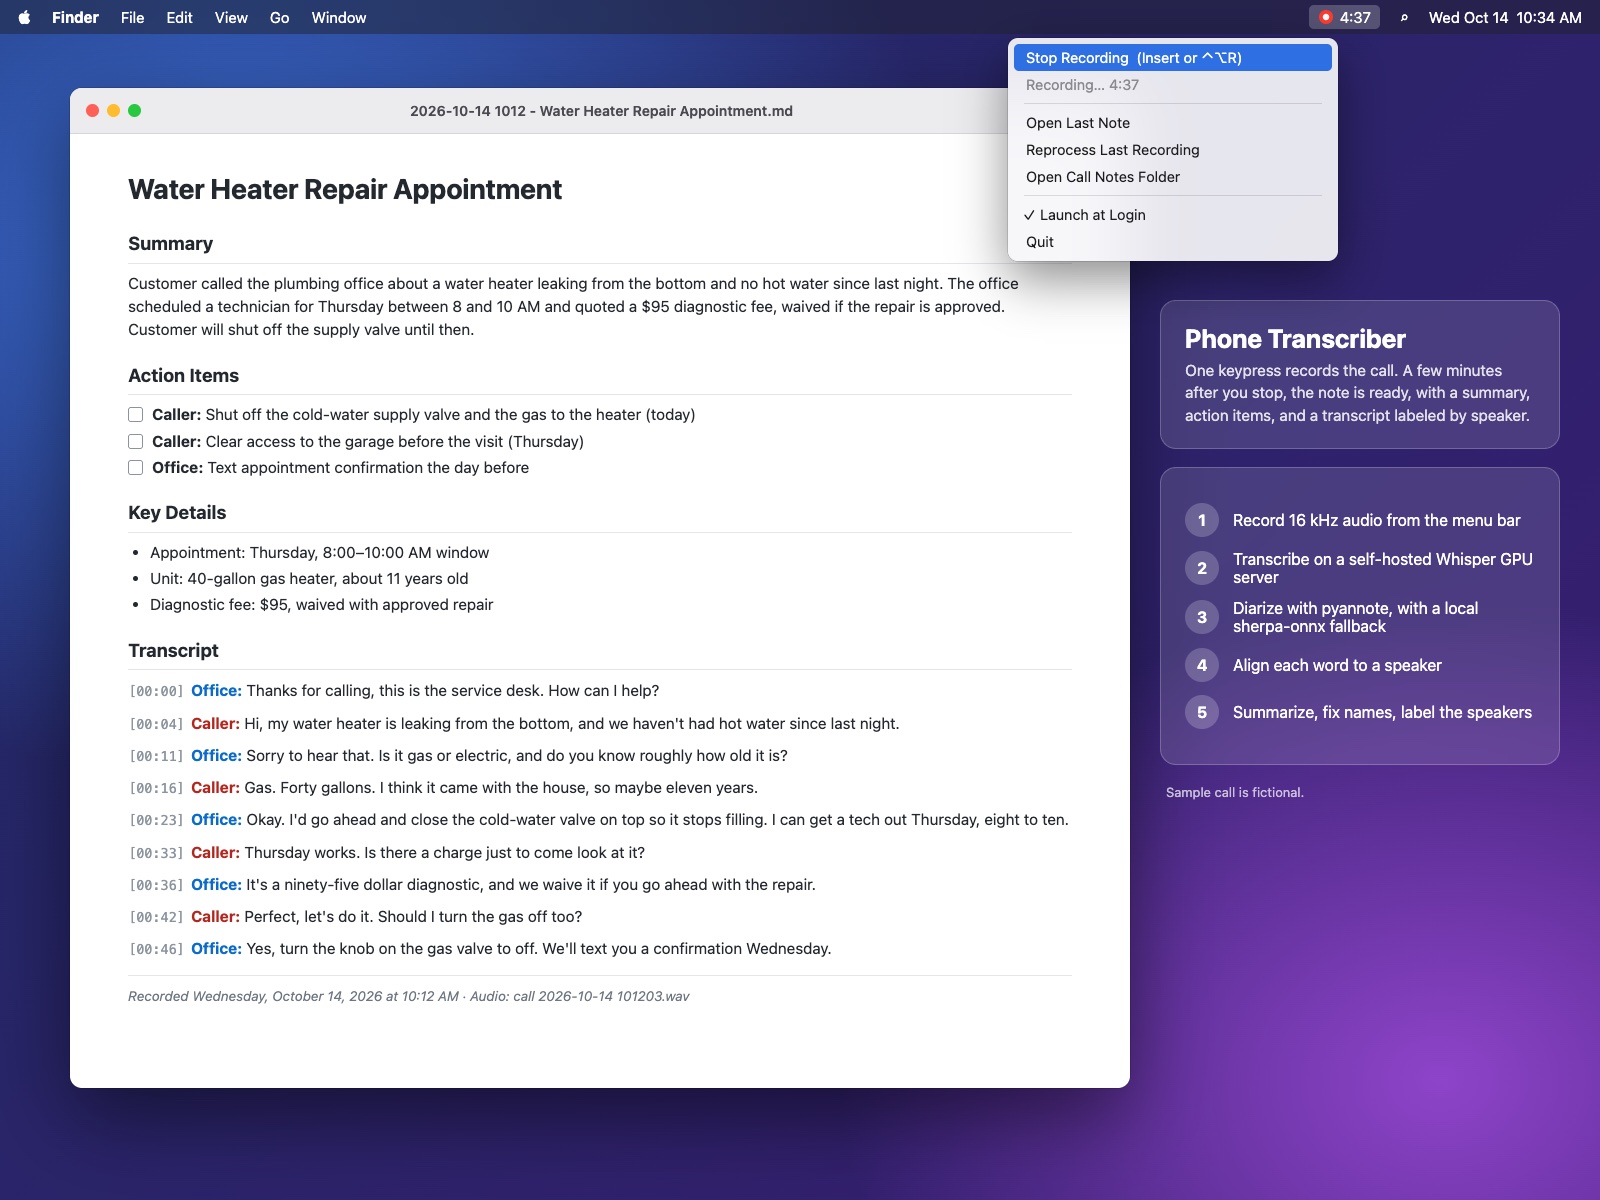Open the Go menu
Image resolution: width=1600 pixels, height=1200 pixels.
click(x=279, y=18)
